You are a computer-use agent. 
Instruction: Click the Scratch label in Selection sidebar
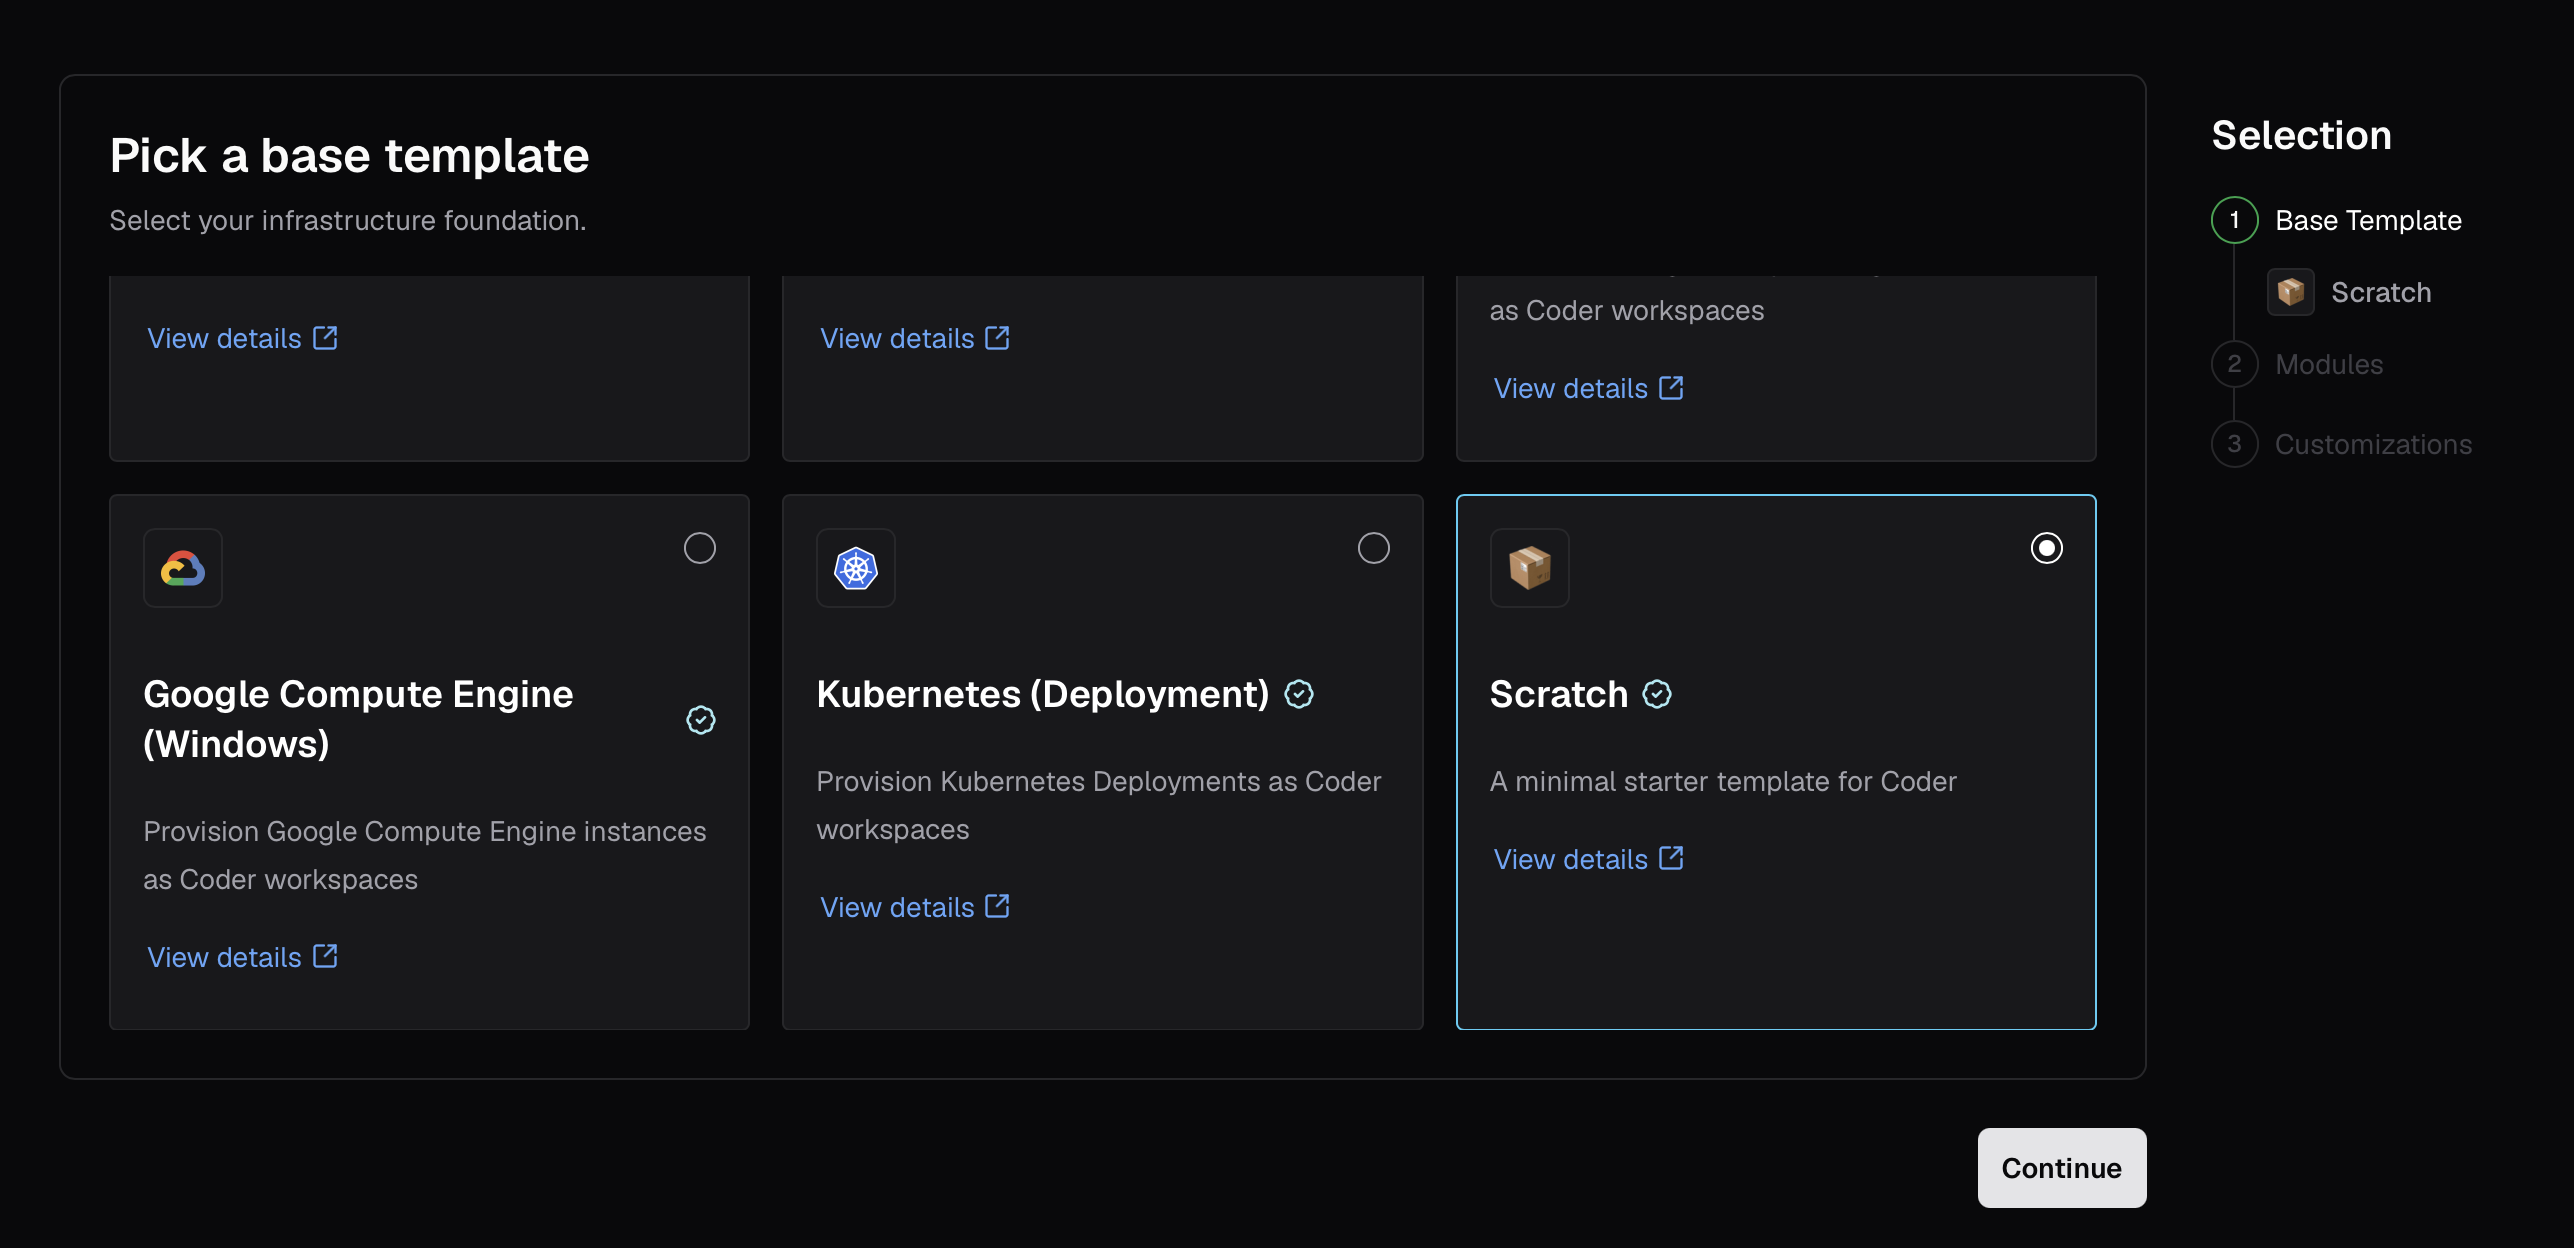point(2381,292)
